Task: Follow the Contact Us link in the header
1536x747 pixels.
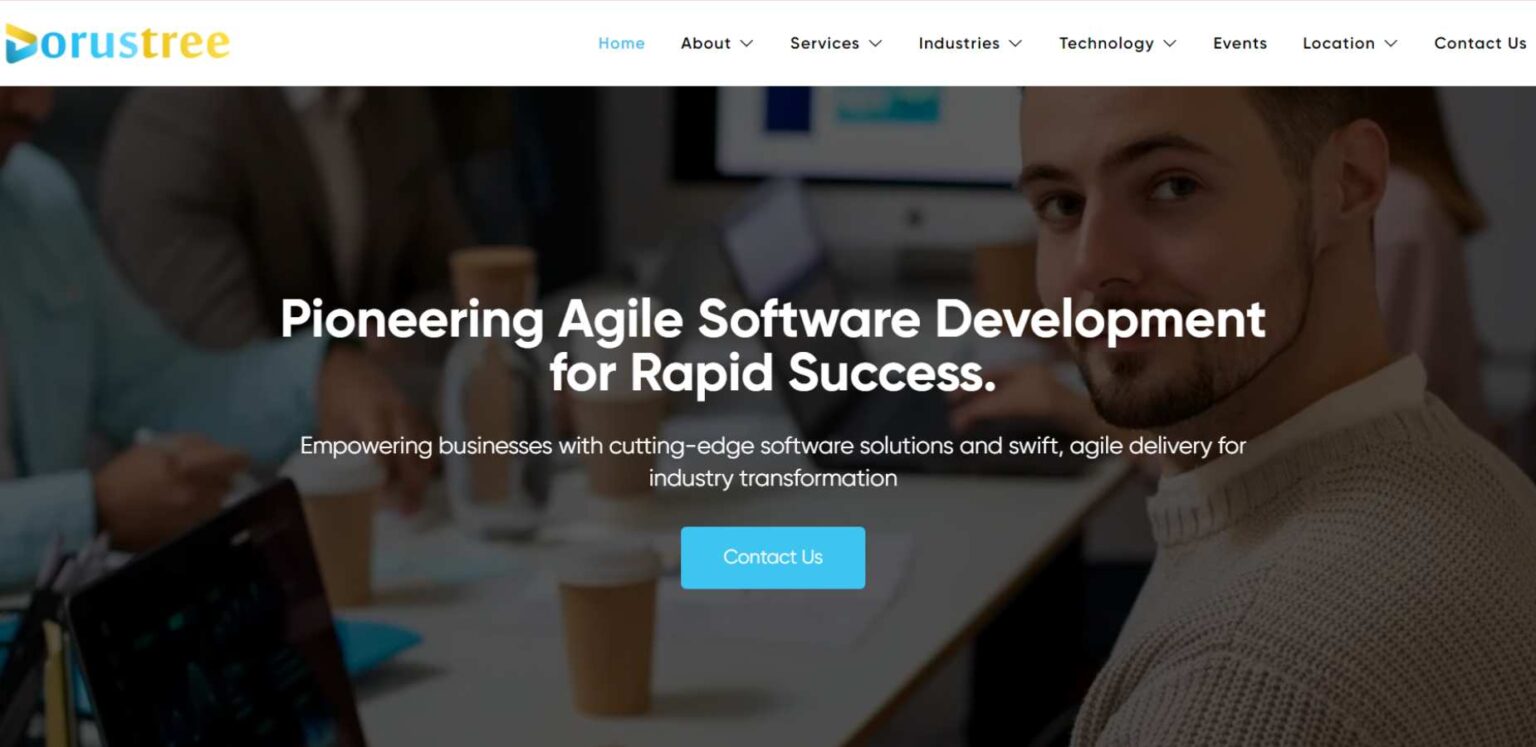Action: point(1480,43)
